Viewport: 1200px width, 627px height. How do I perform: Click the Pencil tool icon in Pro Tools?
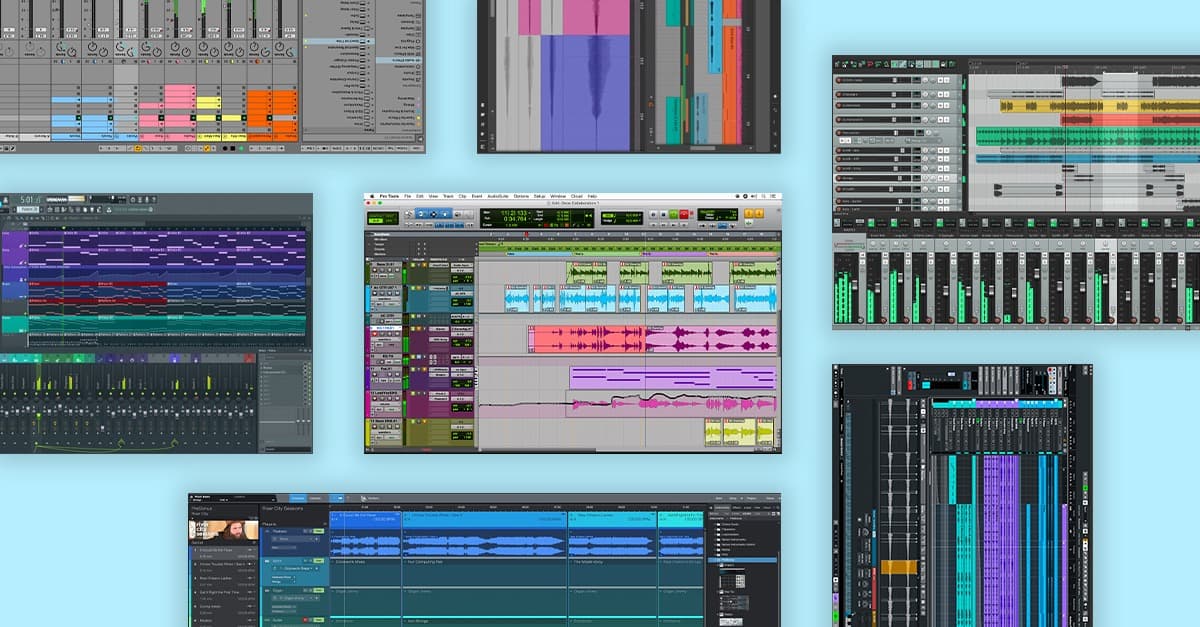[x=469, y=214]
